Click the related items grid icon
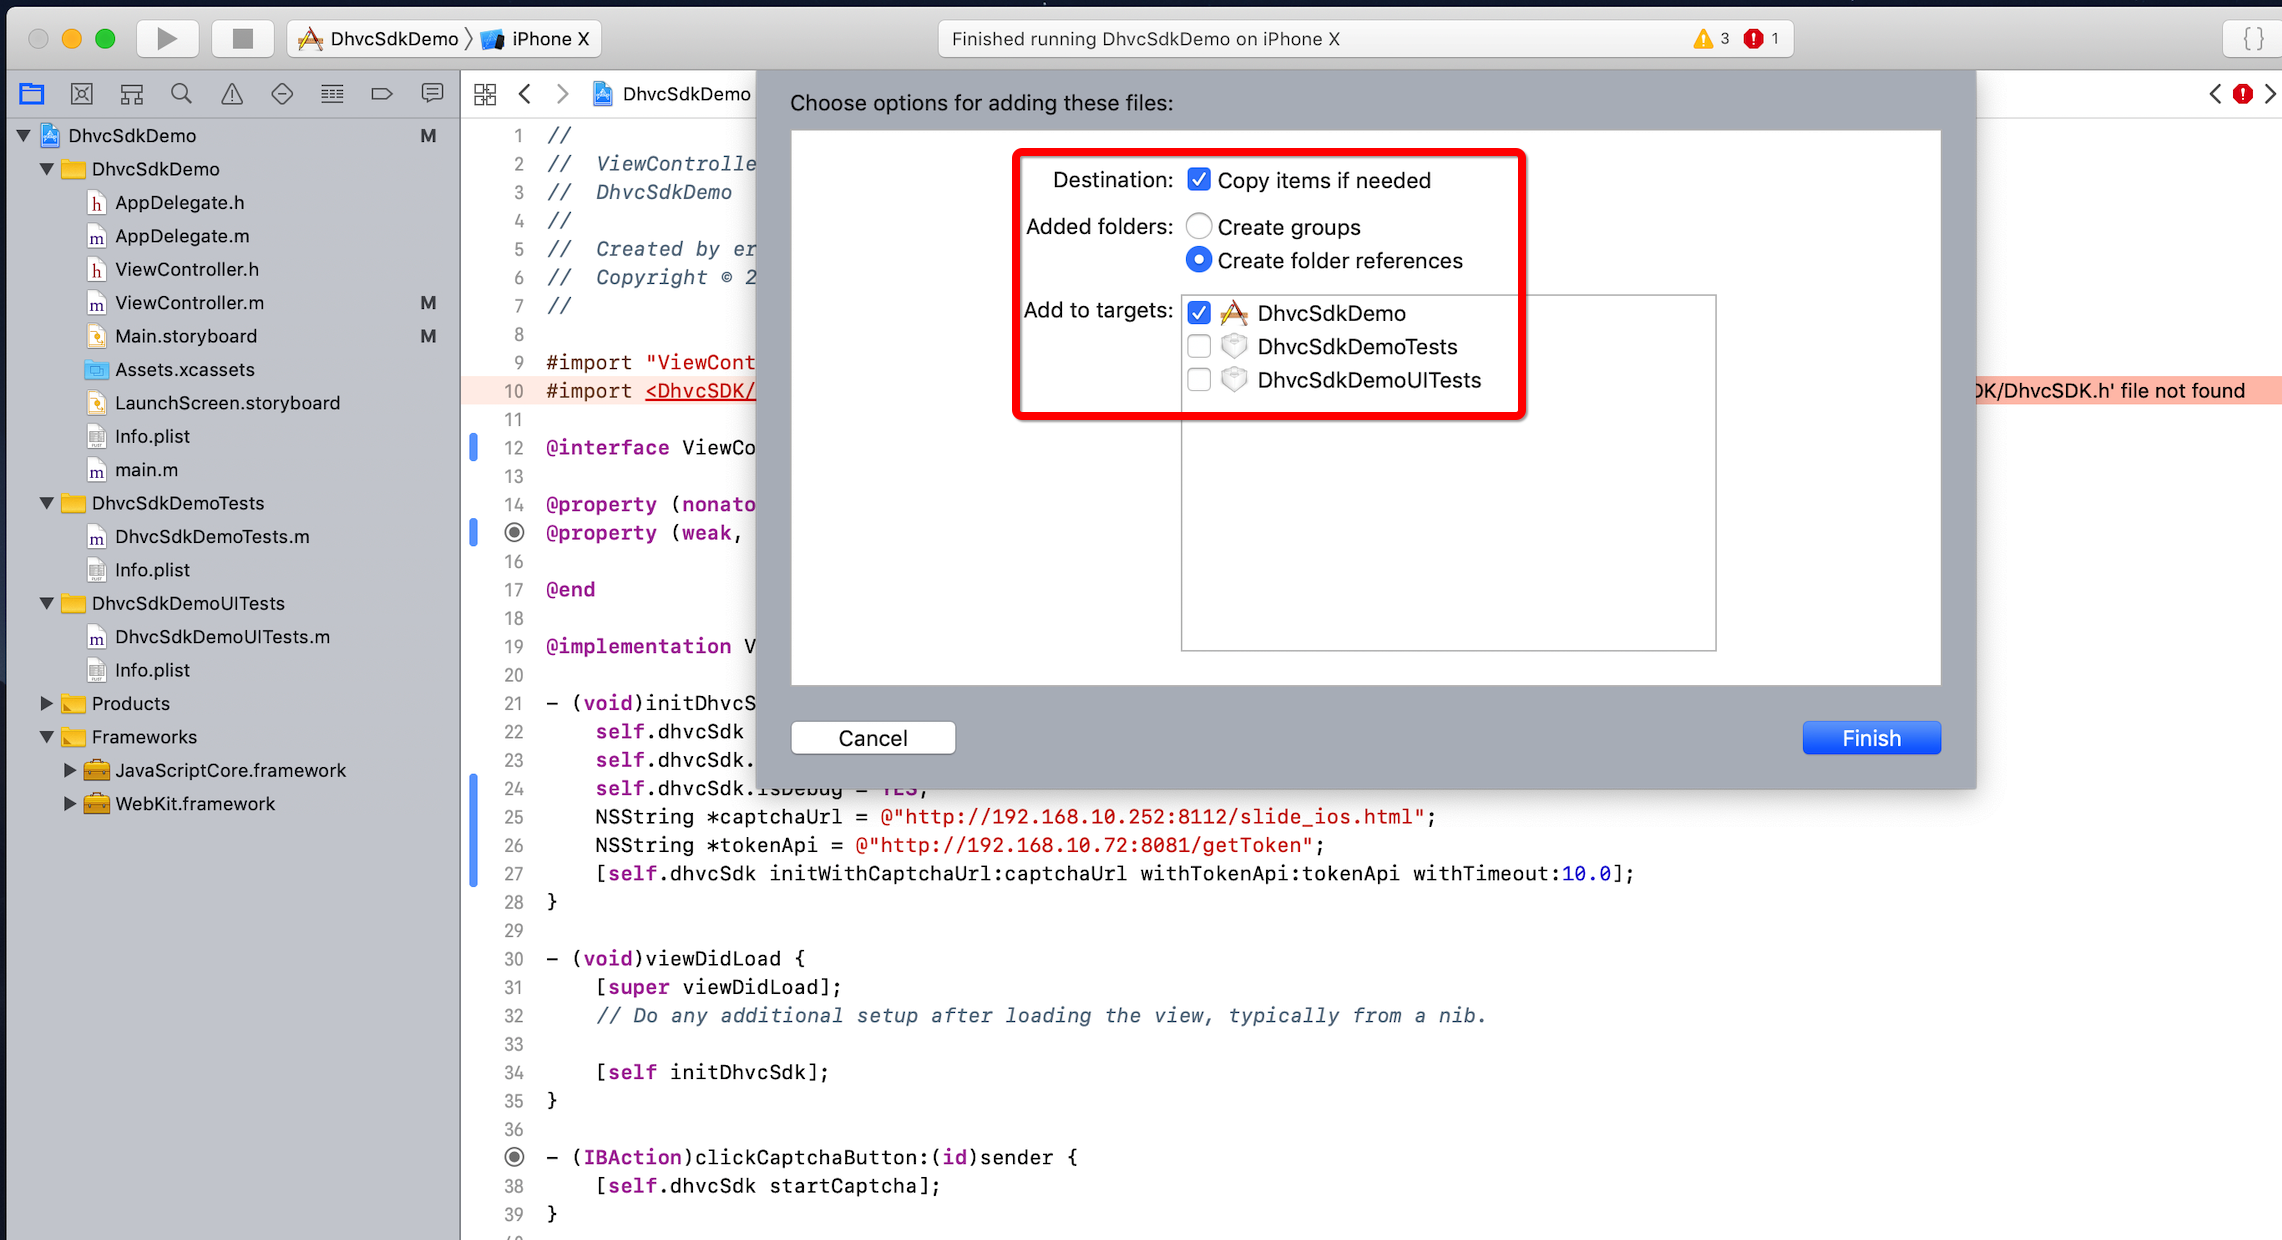2282x1240 pixels. (x=485, y=94)
